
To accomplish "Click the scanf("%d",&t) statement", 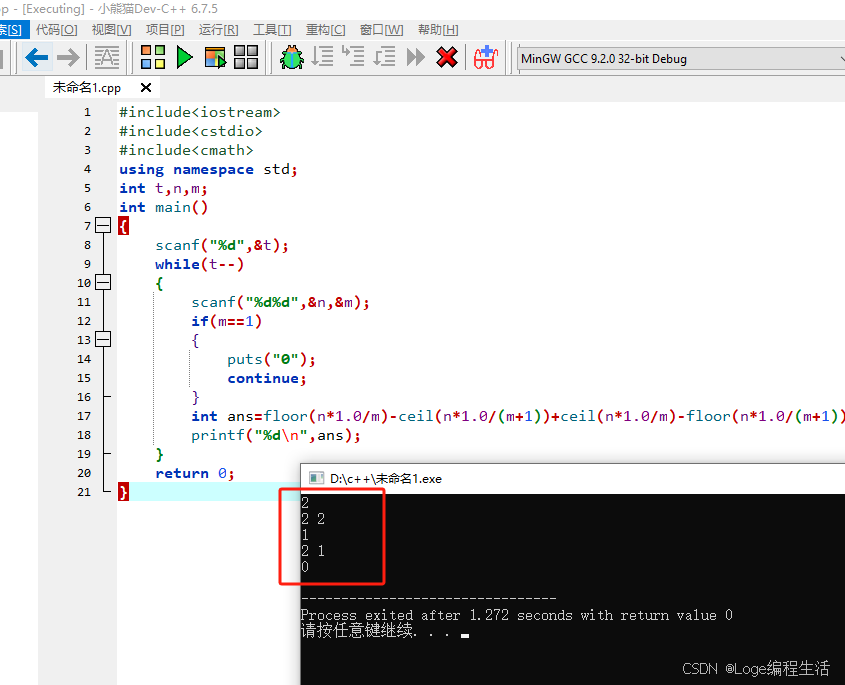I will point(222,245).
